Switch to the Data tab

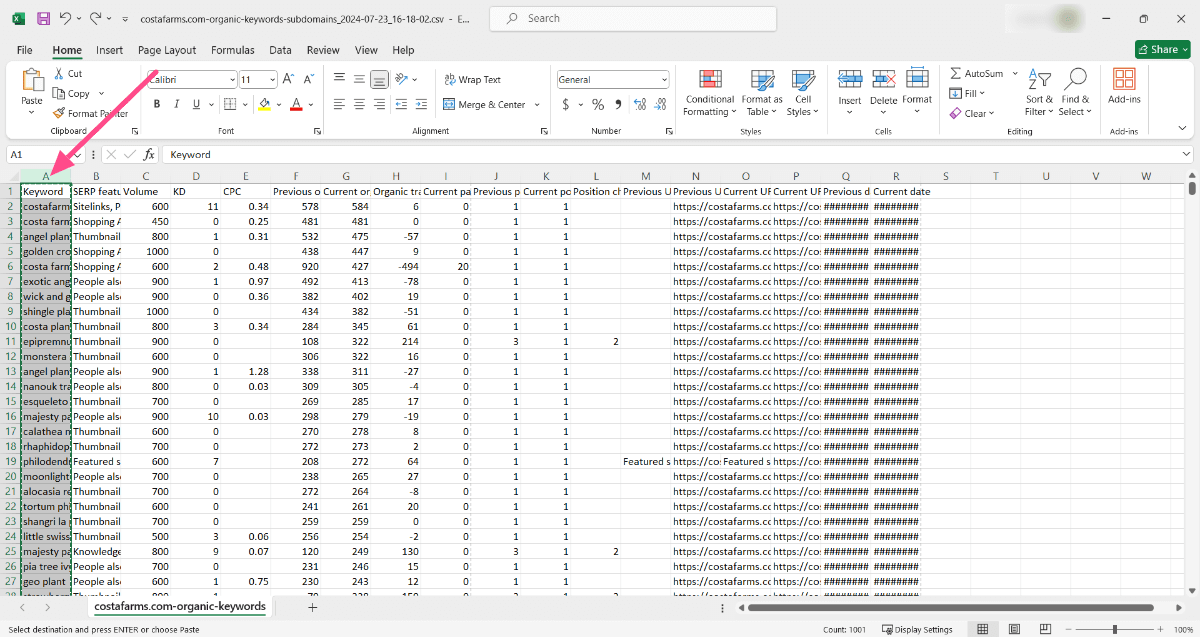(280, 50)
